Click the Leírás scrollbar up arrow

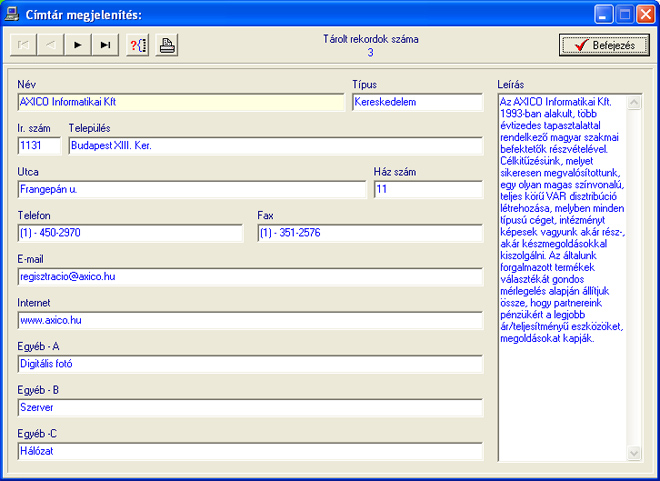634,103
